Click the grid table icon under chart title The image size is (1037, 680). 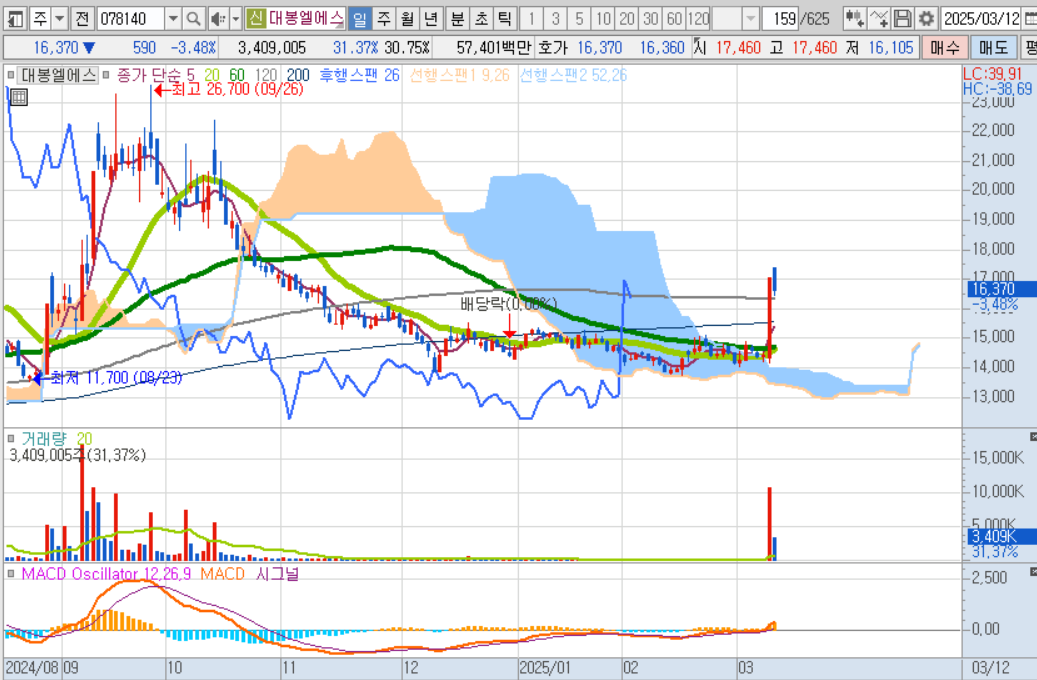pyautogui.click(x=19, y=97)
